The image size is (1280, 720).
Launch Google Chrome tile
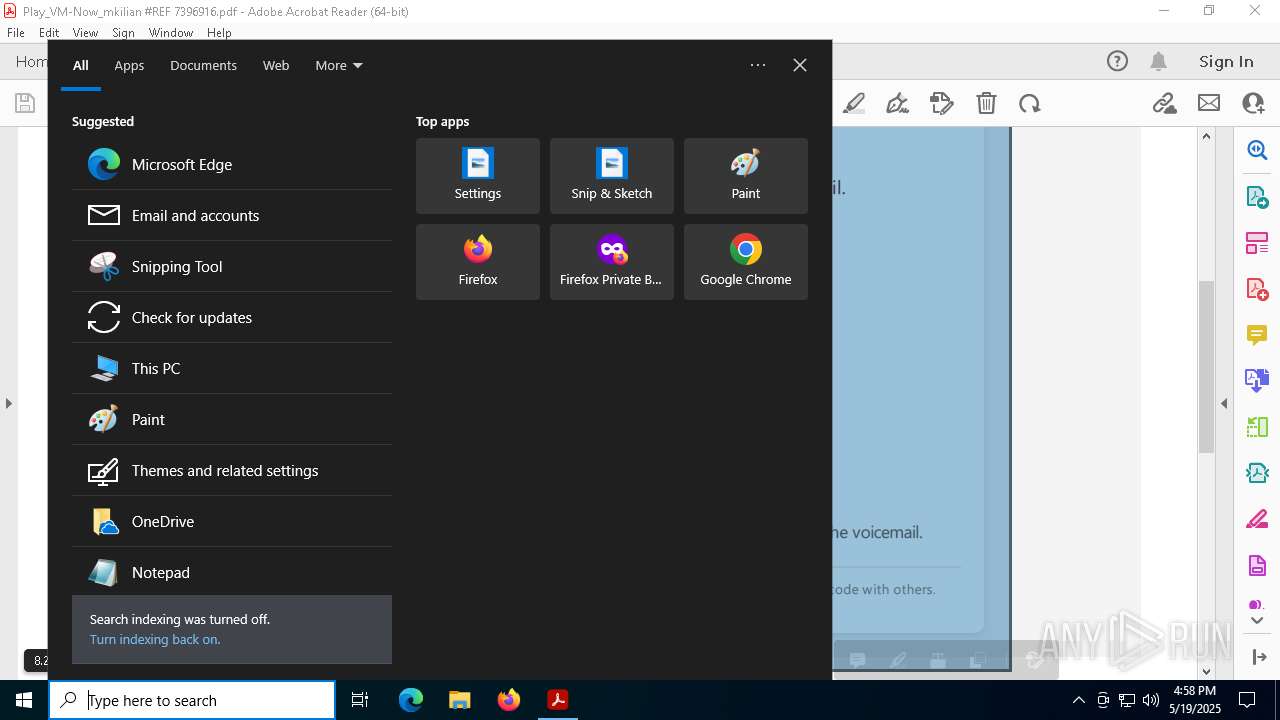(x=746, y=262)
